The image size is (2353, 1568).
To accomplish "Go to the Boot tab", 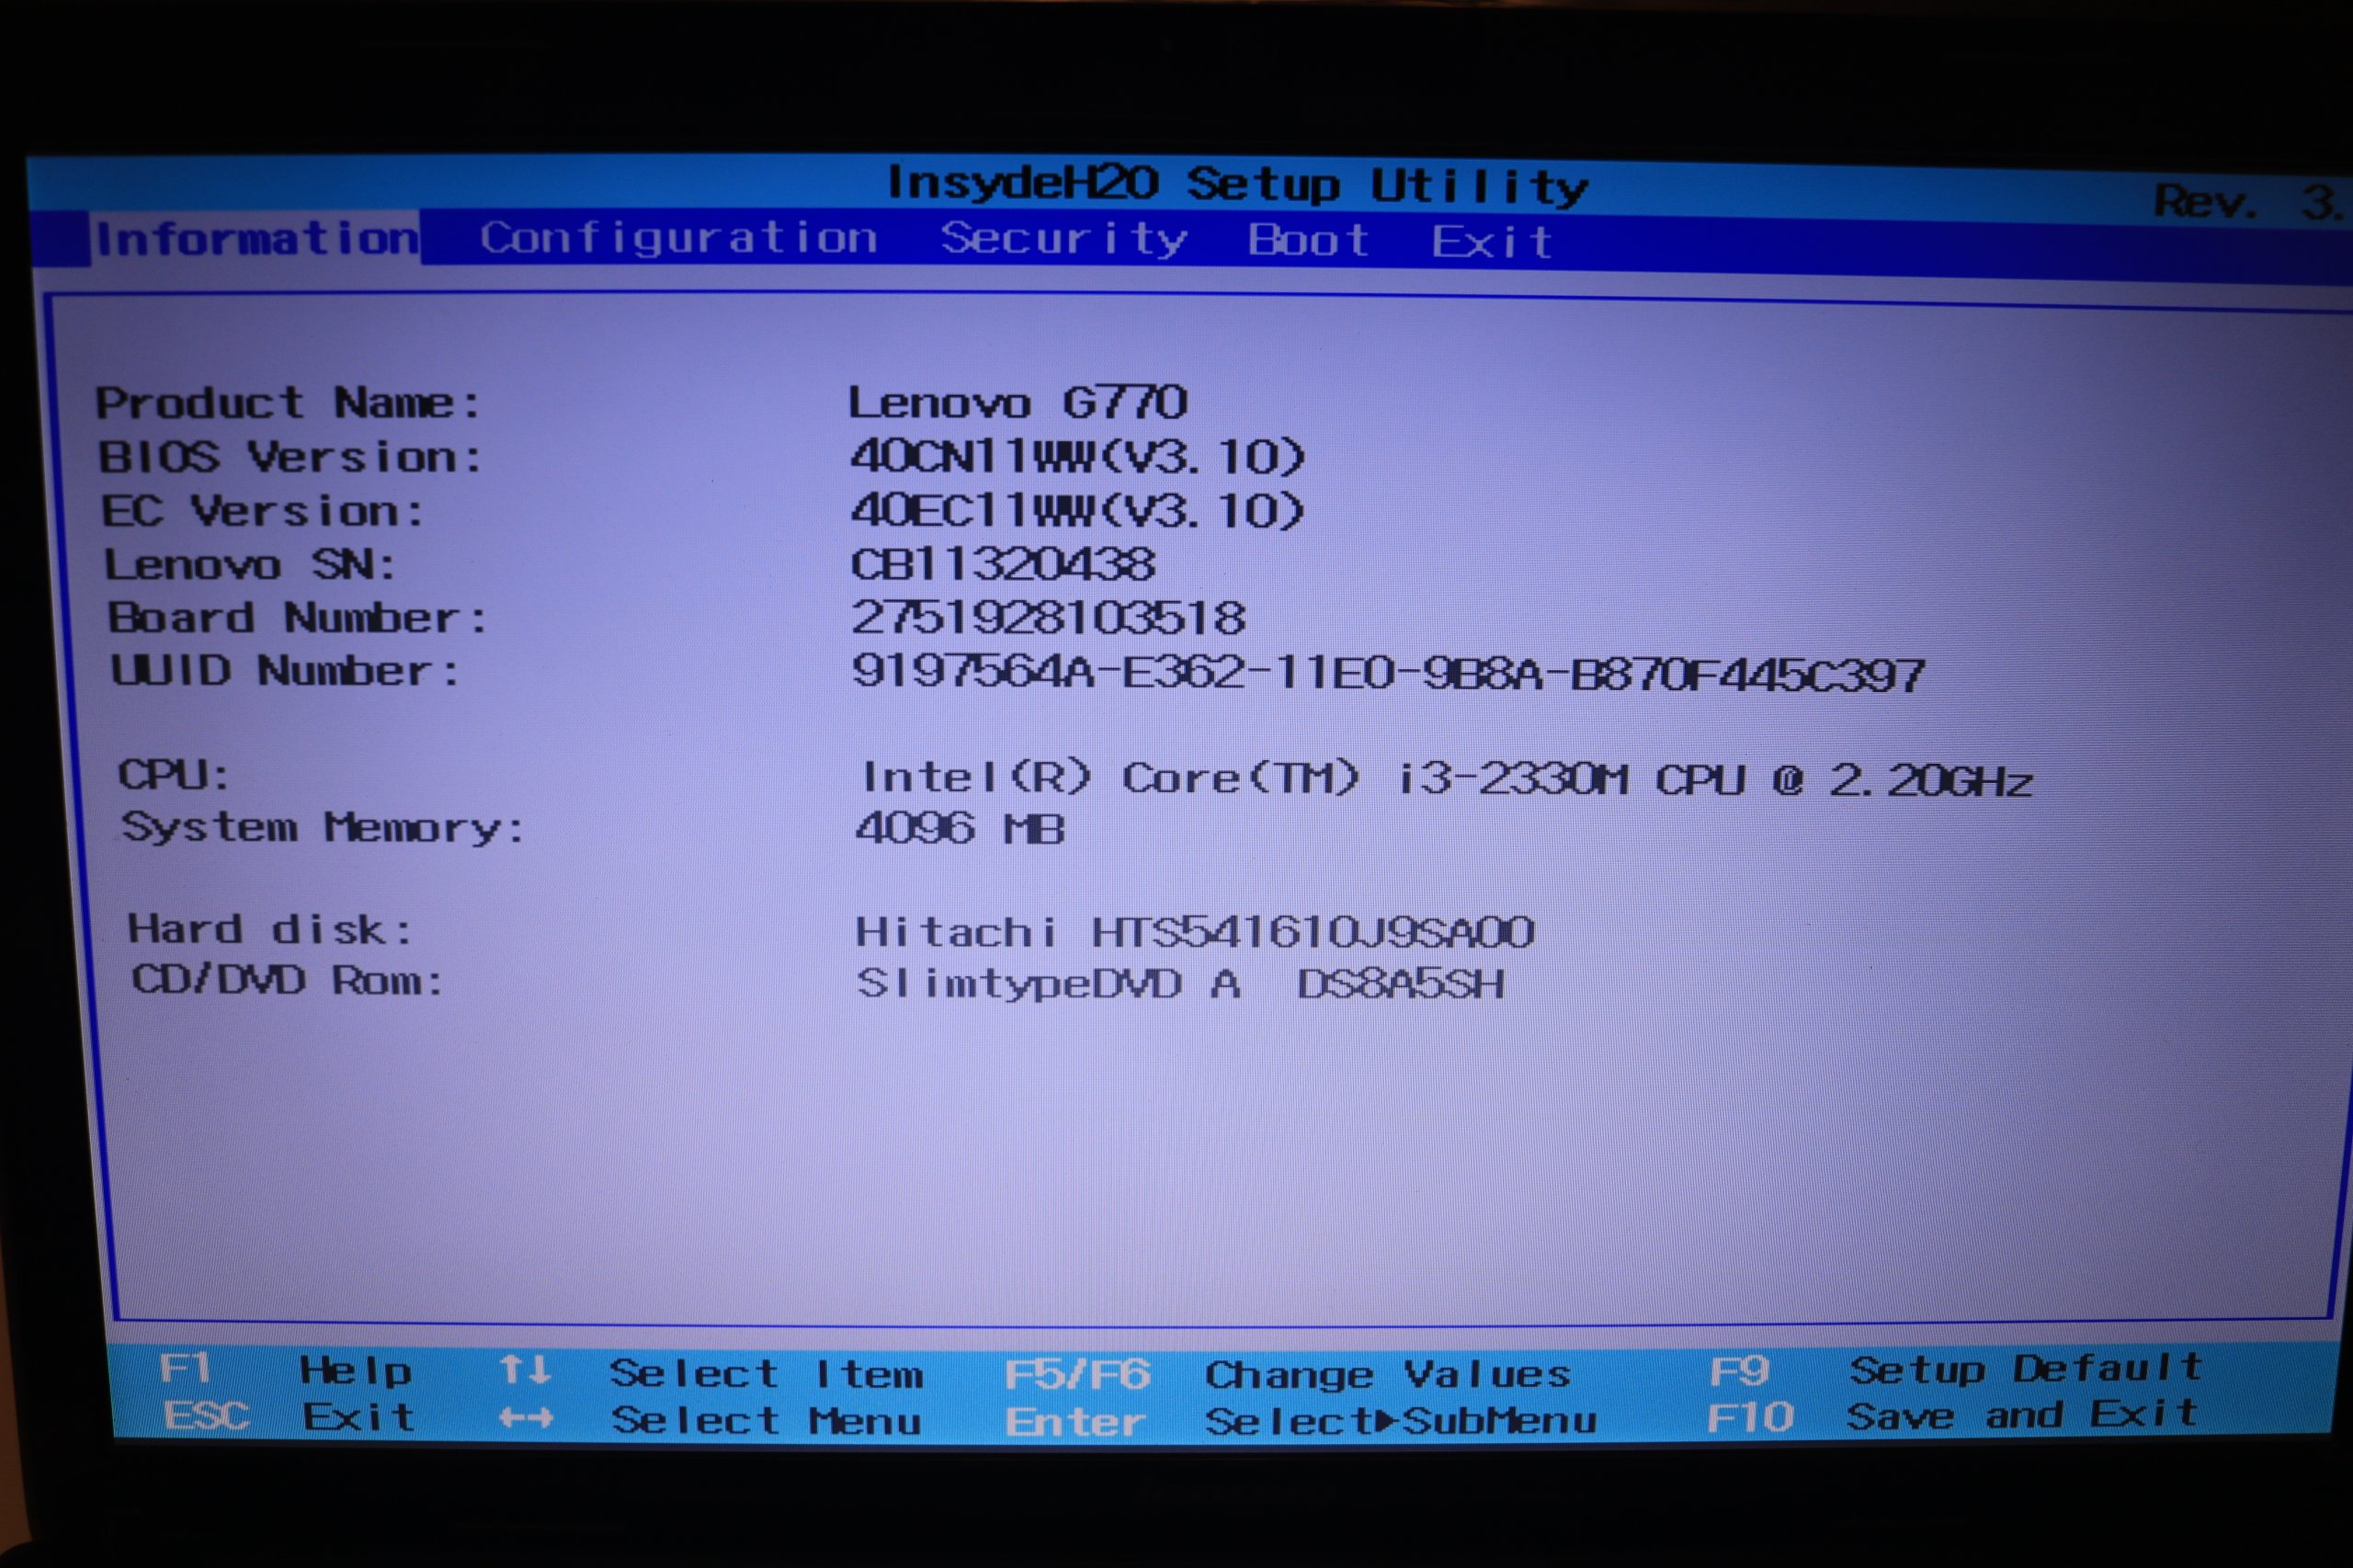I will pos(1308,240).
